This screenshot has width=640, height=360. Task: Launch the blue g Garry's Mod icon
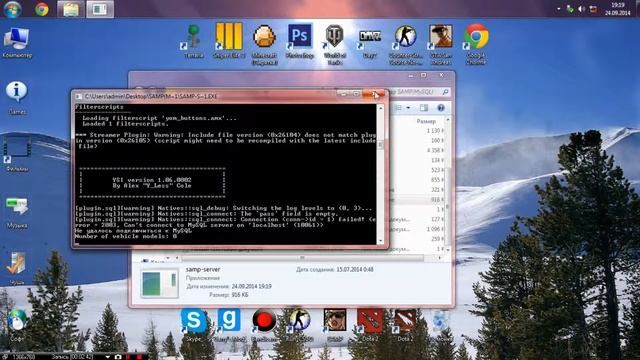tap(229, 324)
